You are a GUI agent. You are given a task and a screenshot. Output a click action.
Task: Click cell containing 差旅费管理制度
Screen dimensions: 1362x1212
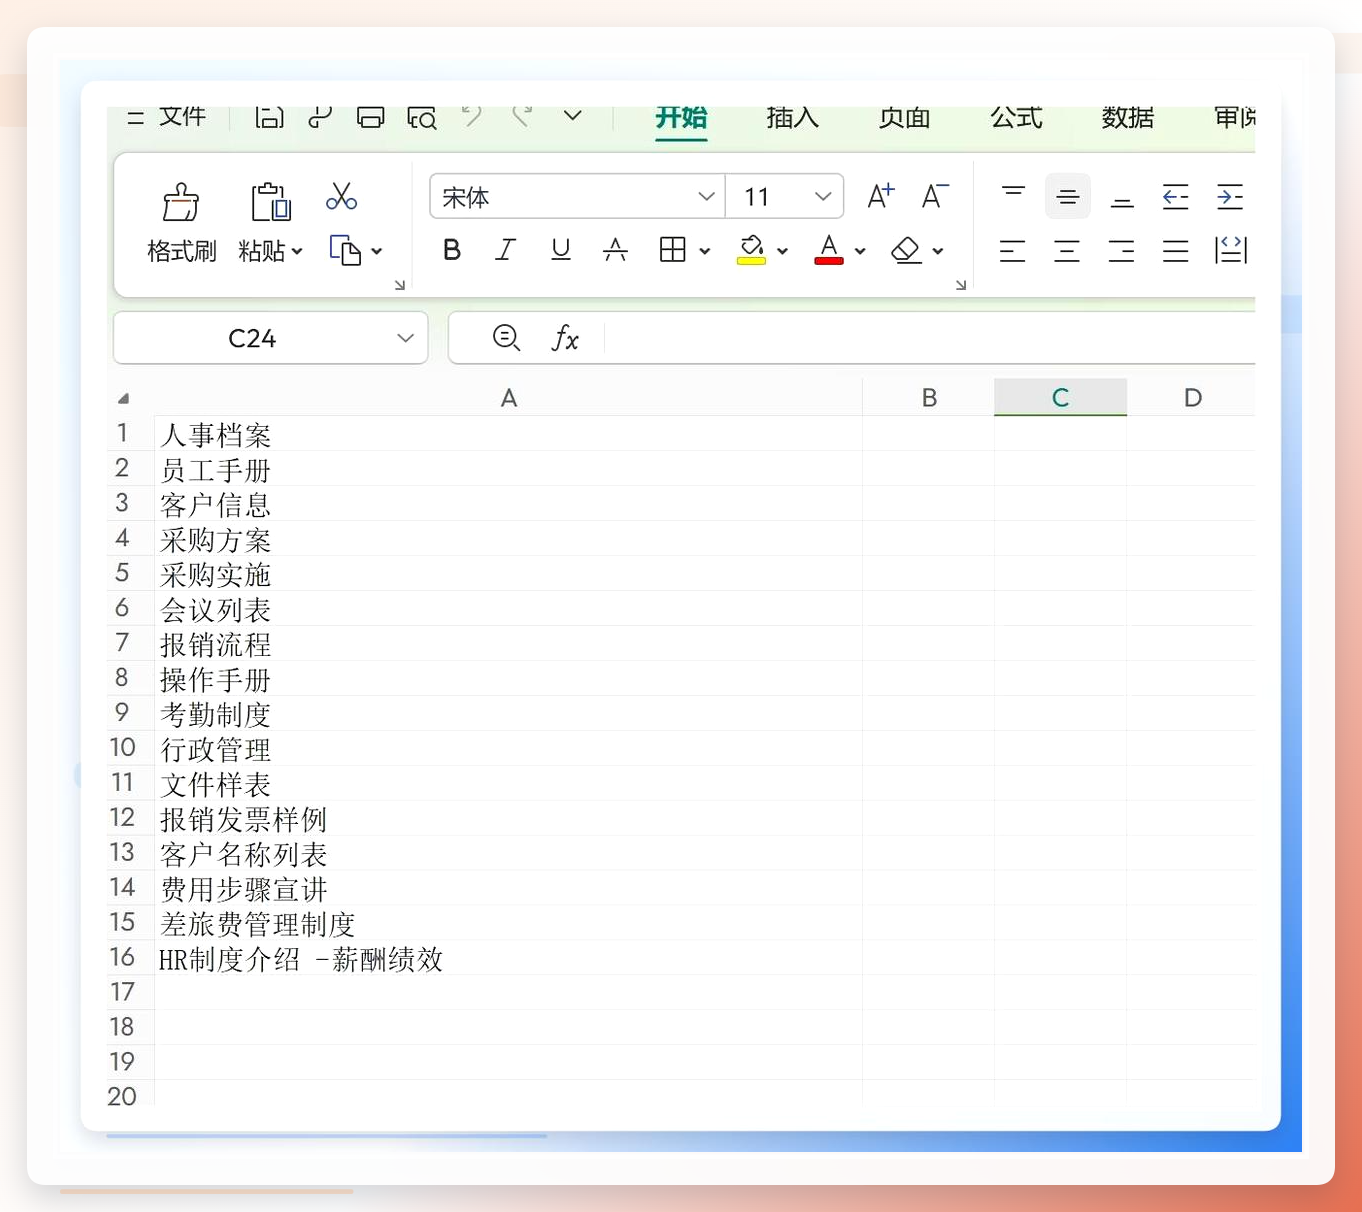[508, 923]
